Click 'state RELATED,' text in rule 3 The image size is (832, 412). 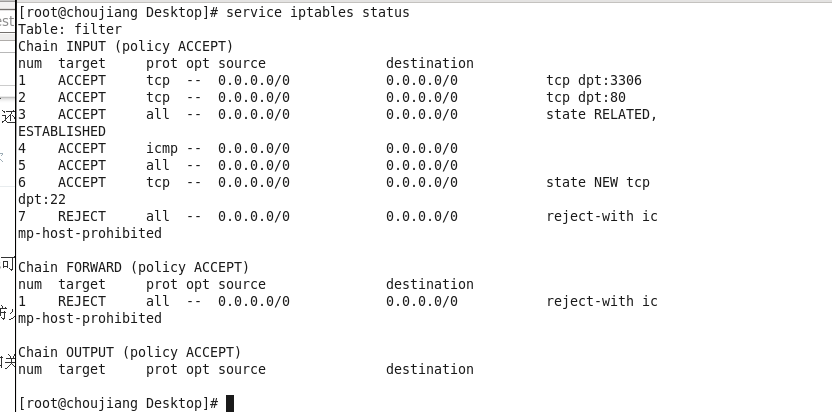[602, 114]
